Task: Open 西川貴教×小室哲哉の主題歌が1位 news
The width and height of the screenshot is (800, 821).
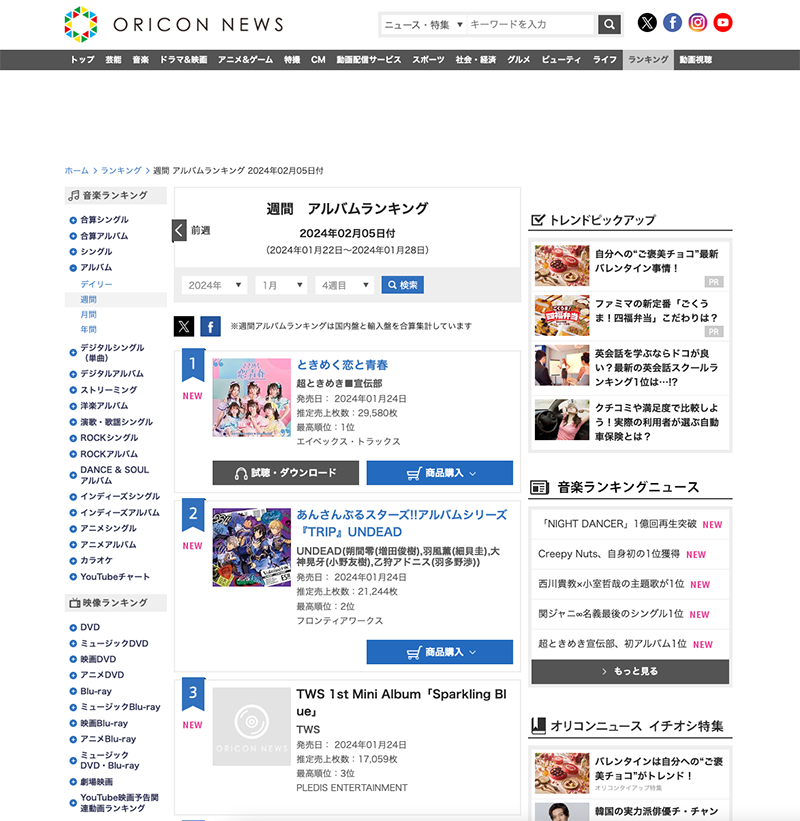Action: click(611, 584)
